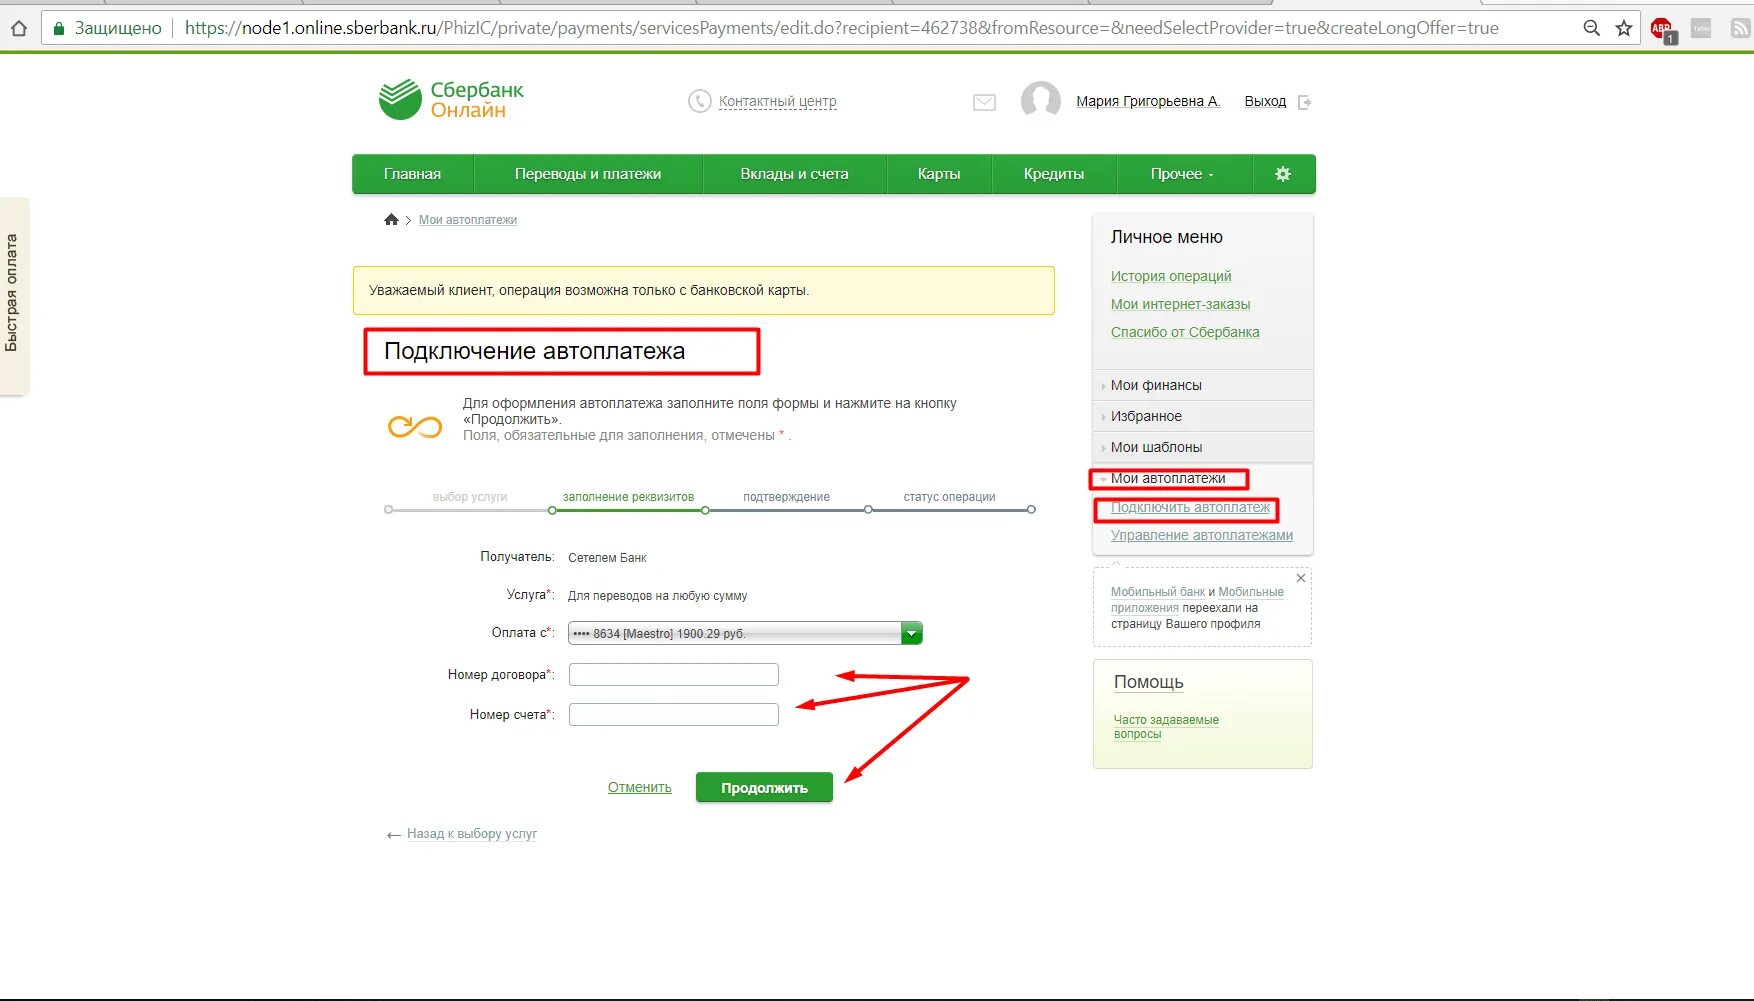This screenshot has width=1754, height=1001.
Task: Click Назад к выбору услуг link
Action: point(471,834)
